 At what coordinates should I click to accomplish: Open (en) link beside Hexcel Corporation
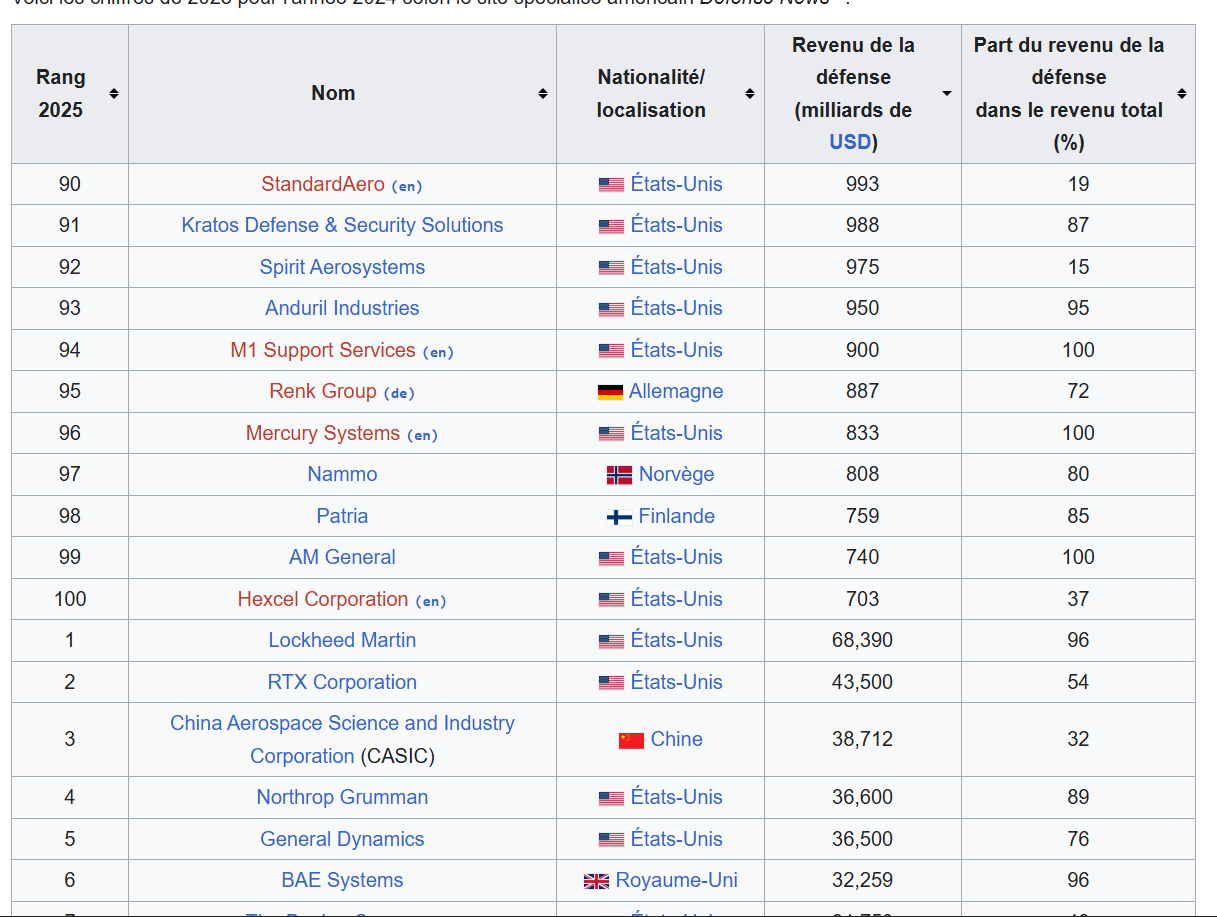[x=431, y=601]
